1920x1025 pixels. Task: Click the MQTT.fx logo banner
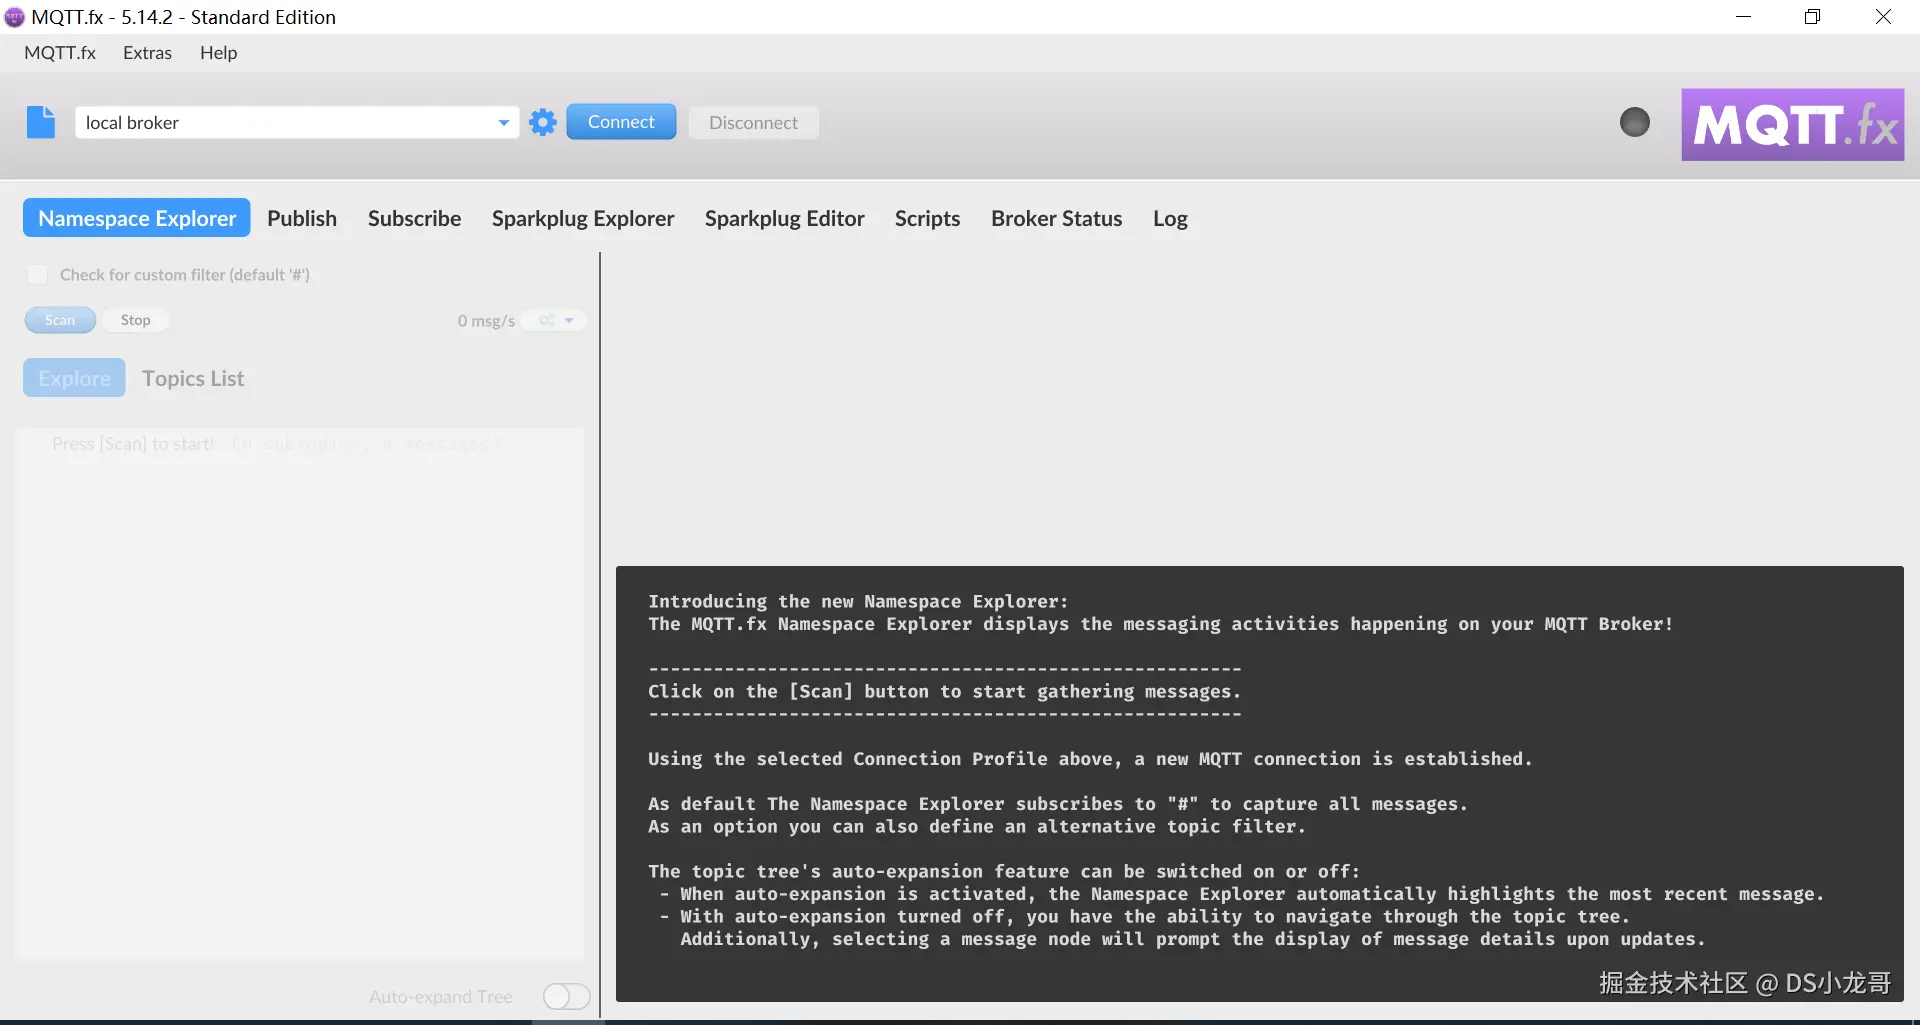point(1793,125)
